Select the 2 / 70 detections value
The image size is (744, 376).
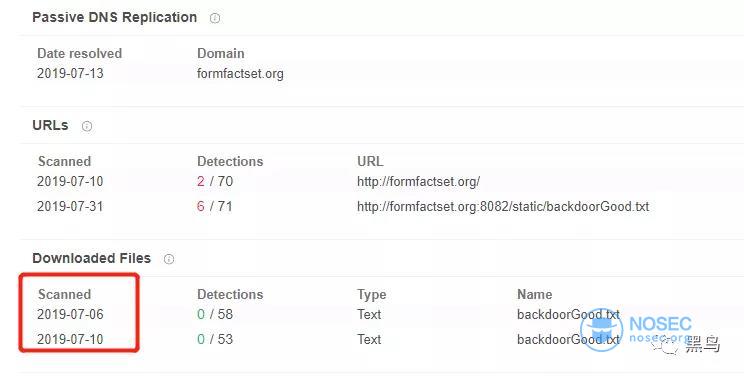[x=215, y=181]
